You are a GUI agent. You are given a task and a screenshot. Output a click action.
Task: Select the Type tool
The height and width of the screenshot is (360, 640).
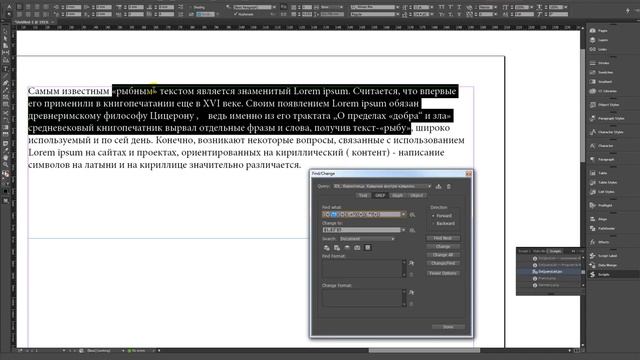[5, 69]
